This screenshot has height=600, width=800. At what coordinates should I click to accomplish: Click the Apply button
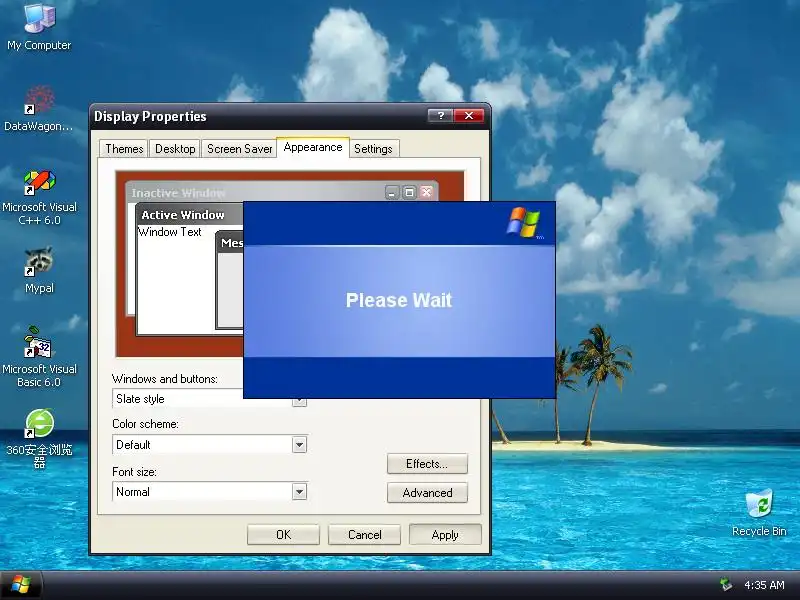pos(445,535)
